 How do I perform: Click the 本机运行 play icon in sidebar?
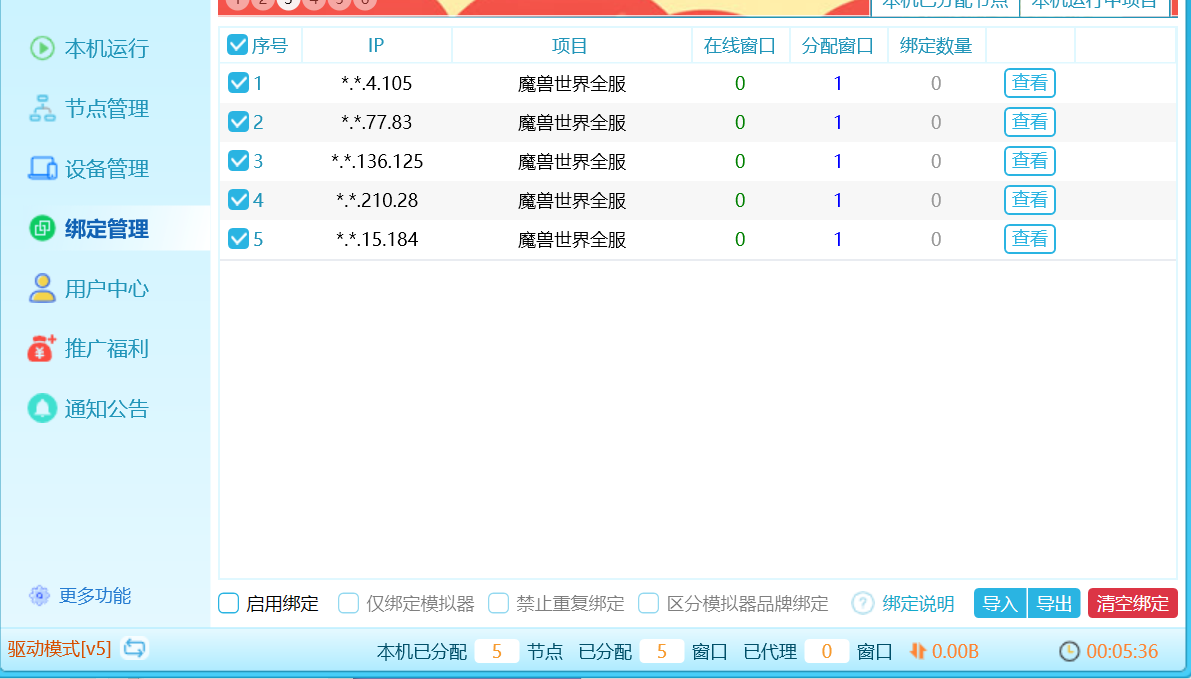(x=42, y=48)
